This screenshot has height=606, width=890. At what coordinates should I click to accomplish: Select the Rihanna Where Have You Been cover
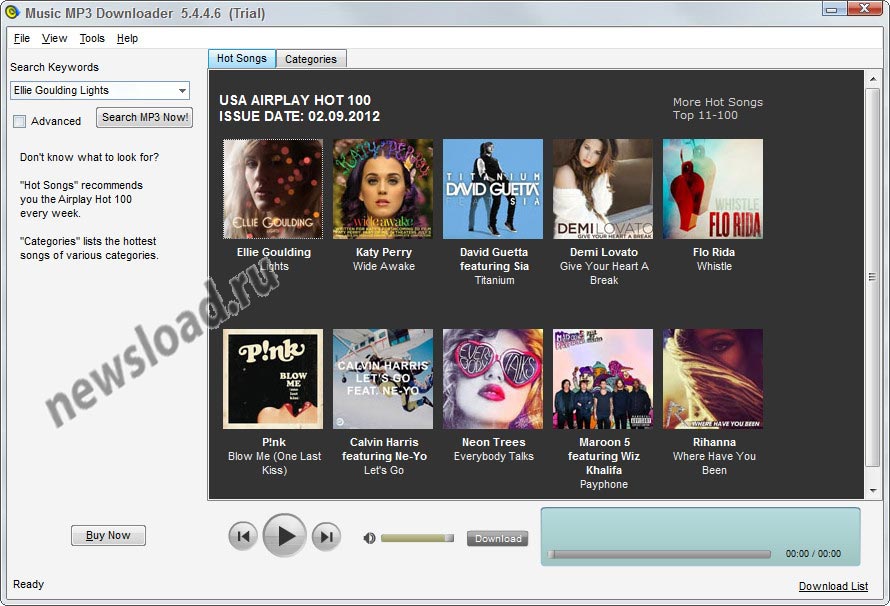click(x=713, y=379)
